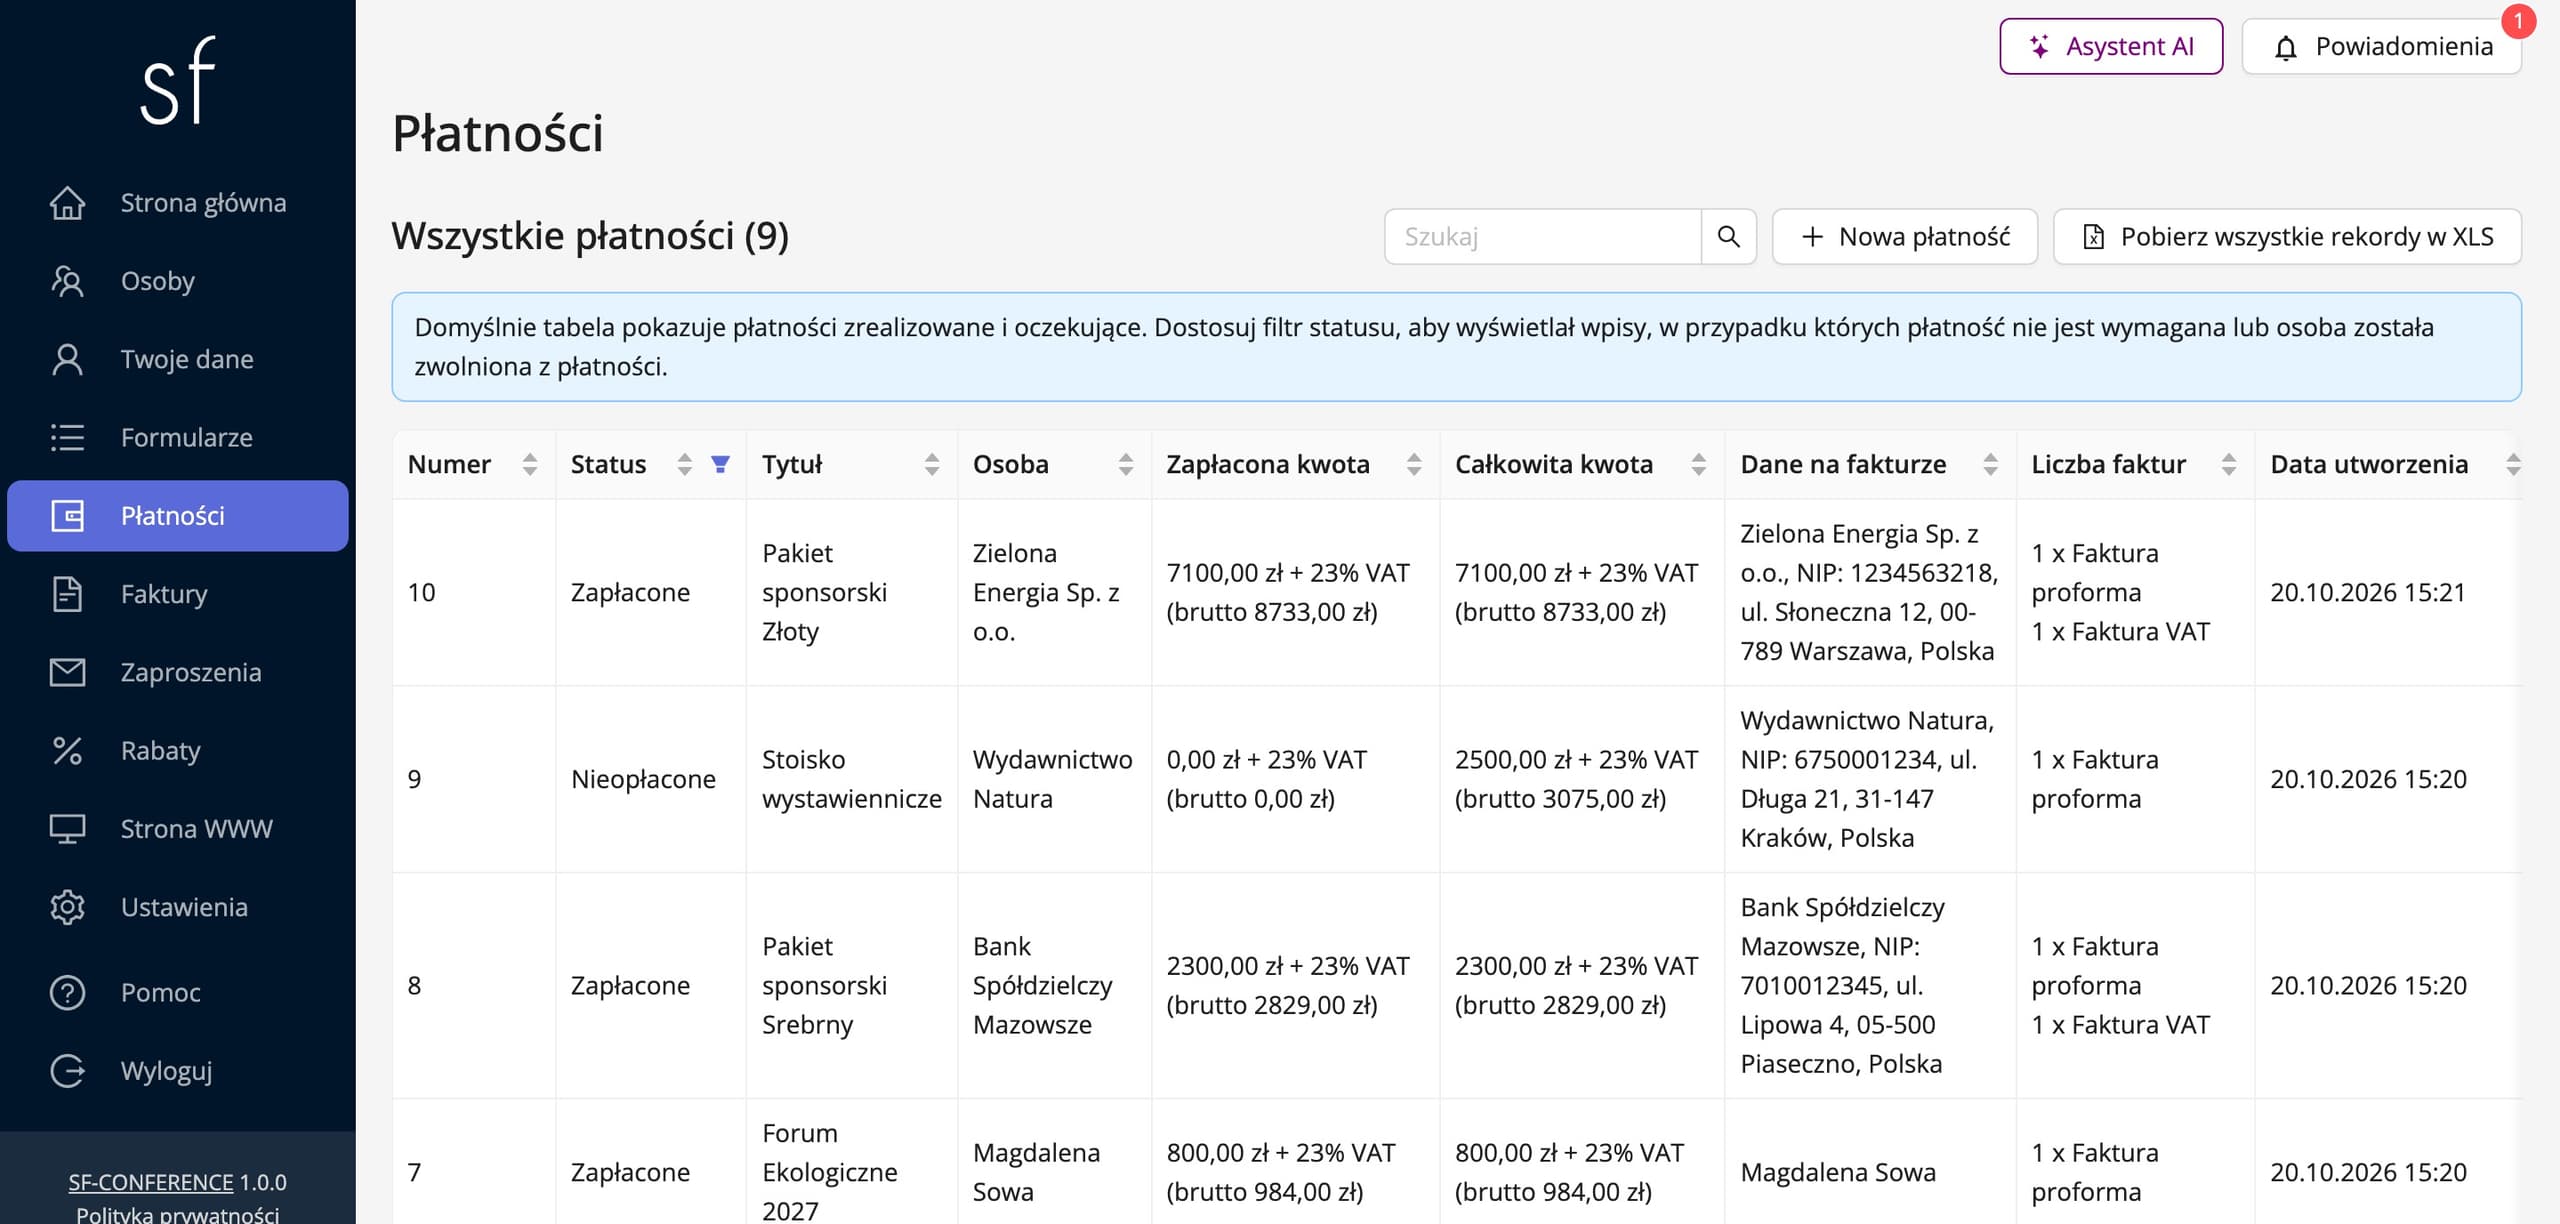2560x1224 pixels.
Task: Navigate to Ustawienia
Action: 178,907
